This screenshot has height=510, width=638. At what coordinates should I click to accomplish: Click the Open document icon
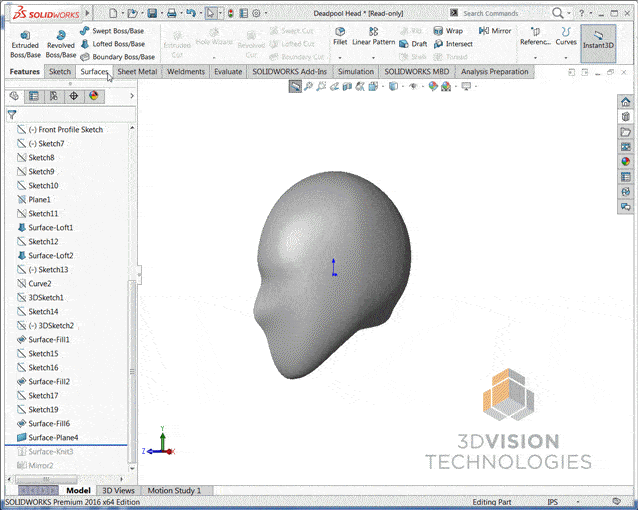(x=132, y=13)
